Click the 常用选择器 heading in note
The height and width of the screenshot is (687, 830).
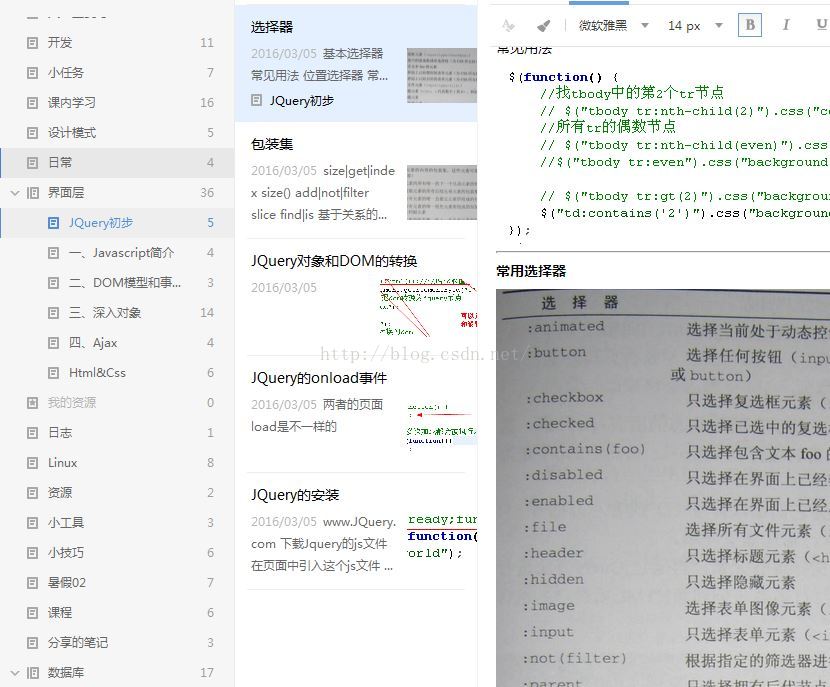(x=531, y=271)
